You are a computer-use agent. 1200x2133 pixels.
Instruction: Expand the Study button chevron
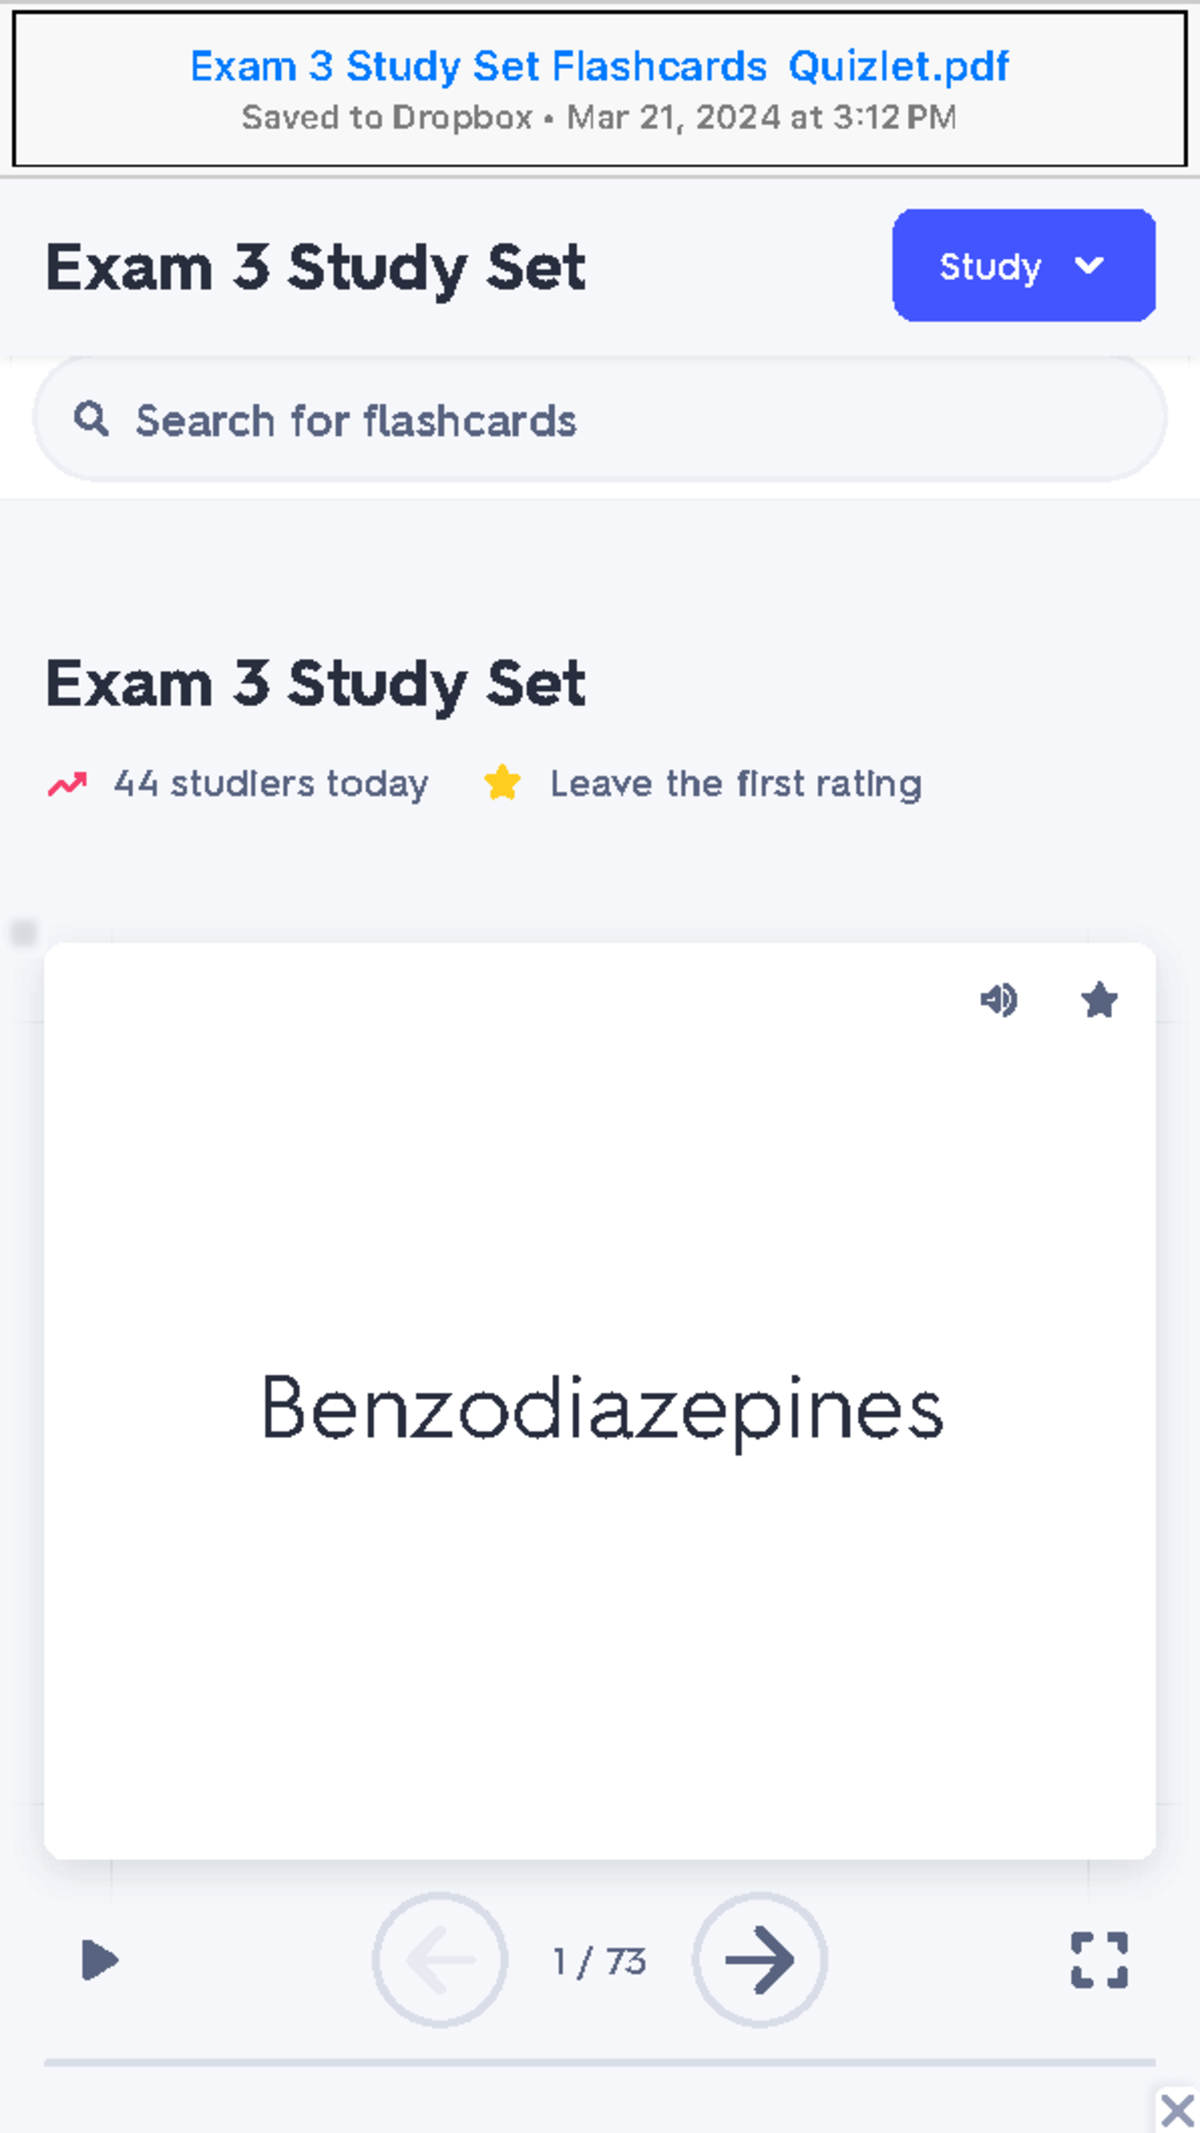coord(1090,264)
